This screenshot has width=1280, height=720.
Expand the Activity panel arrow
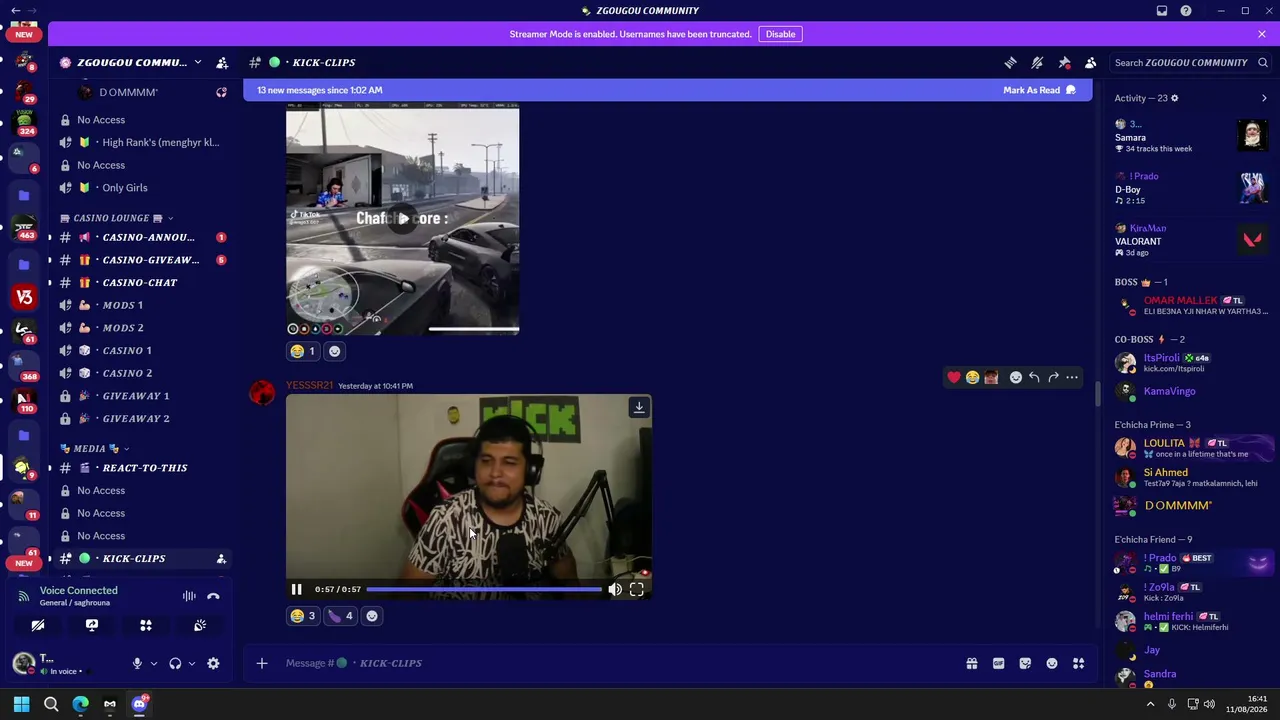click(1264, 98)
